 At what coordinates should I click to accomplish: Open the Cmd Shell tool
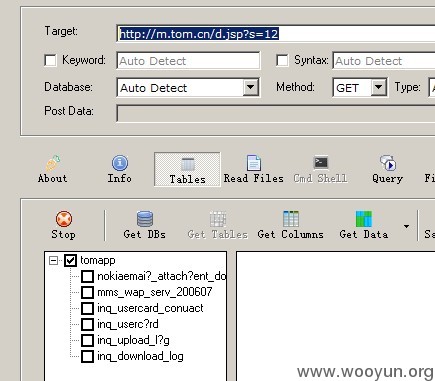point(320,169)
